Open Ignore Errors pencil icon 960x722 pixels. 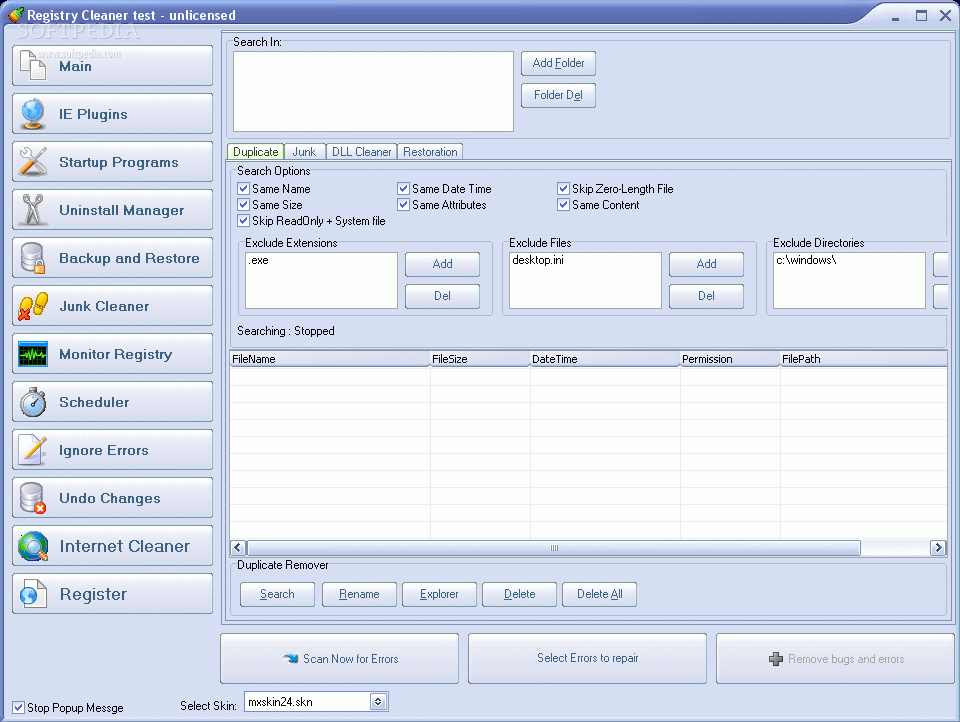point(32,450)
